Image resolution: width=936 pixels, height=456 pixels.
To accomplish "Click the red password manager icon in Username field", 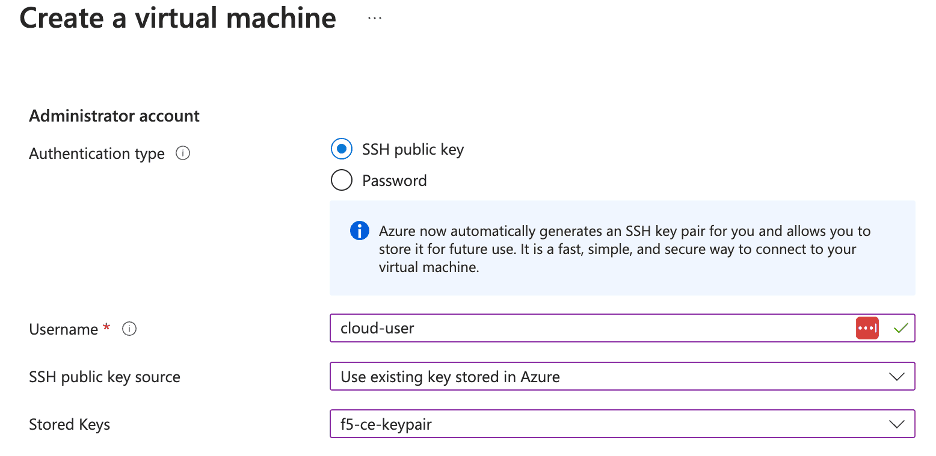I will pyautogui.click(x=867, y=328).
